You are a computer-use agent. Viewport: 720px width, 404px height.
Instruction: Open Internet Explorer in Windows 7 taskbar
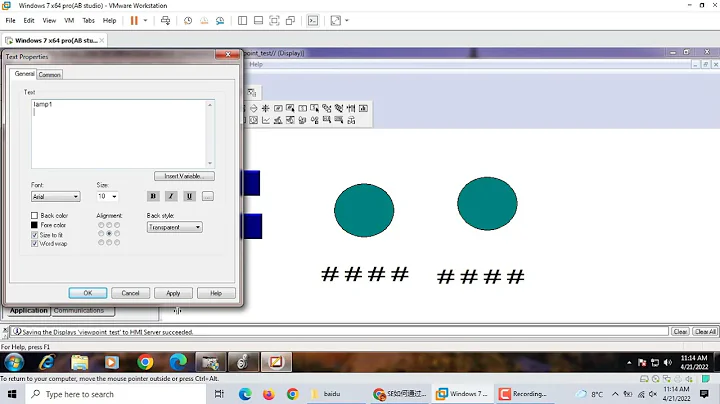point(47,363)
